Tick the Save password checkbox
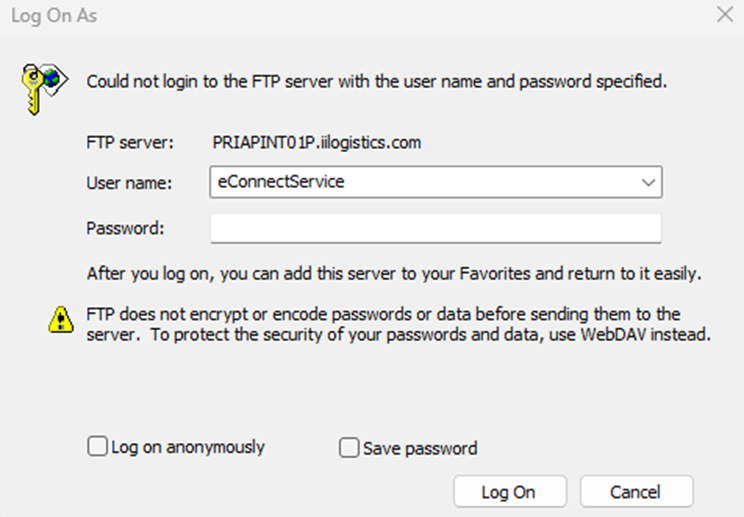 point(349,448)
